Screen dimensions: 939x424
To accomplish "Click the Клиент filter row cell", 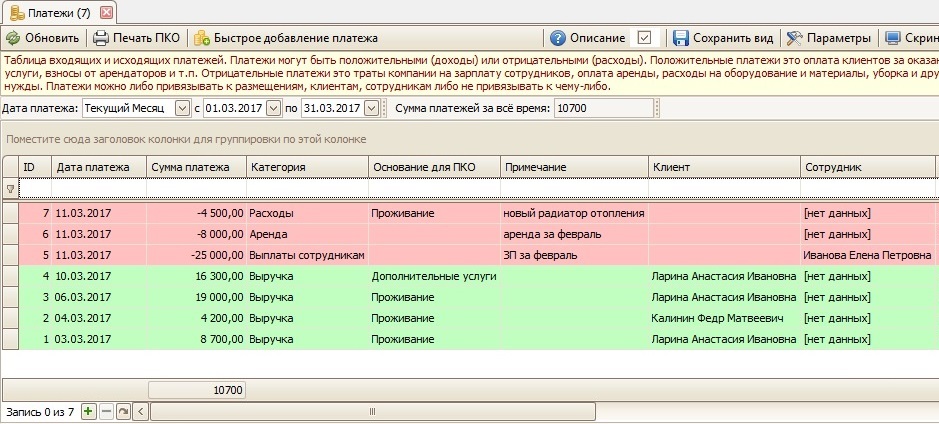I will click(724, 189).
